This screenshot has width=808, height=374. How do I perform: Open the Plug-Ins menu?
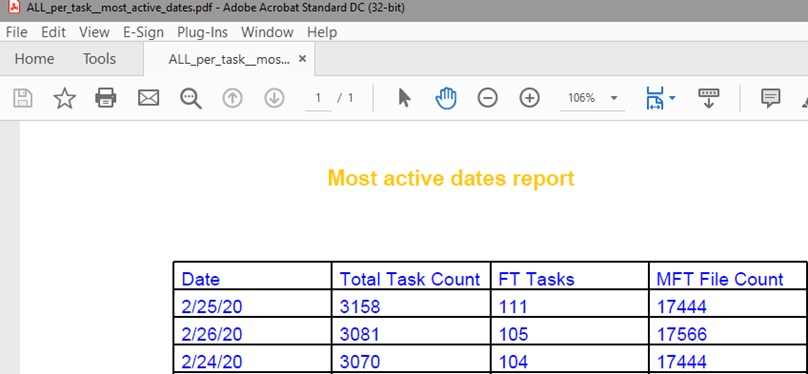[x=203, y=32]
